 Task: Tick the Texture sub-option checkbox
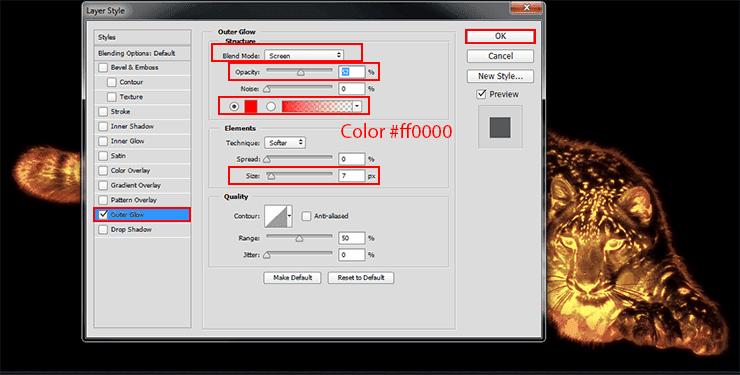(x=112, y=97)
